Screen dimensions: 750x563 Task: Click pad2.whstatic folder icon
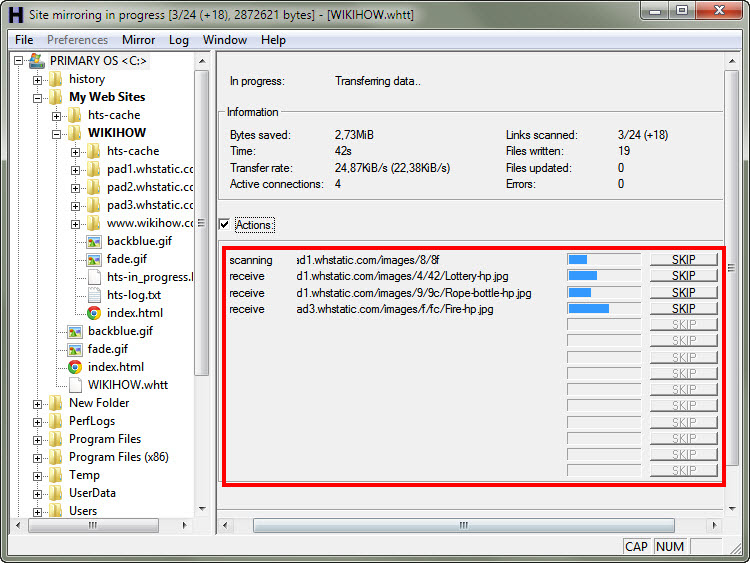coord(94,187)
